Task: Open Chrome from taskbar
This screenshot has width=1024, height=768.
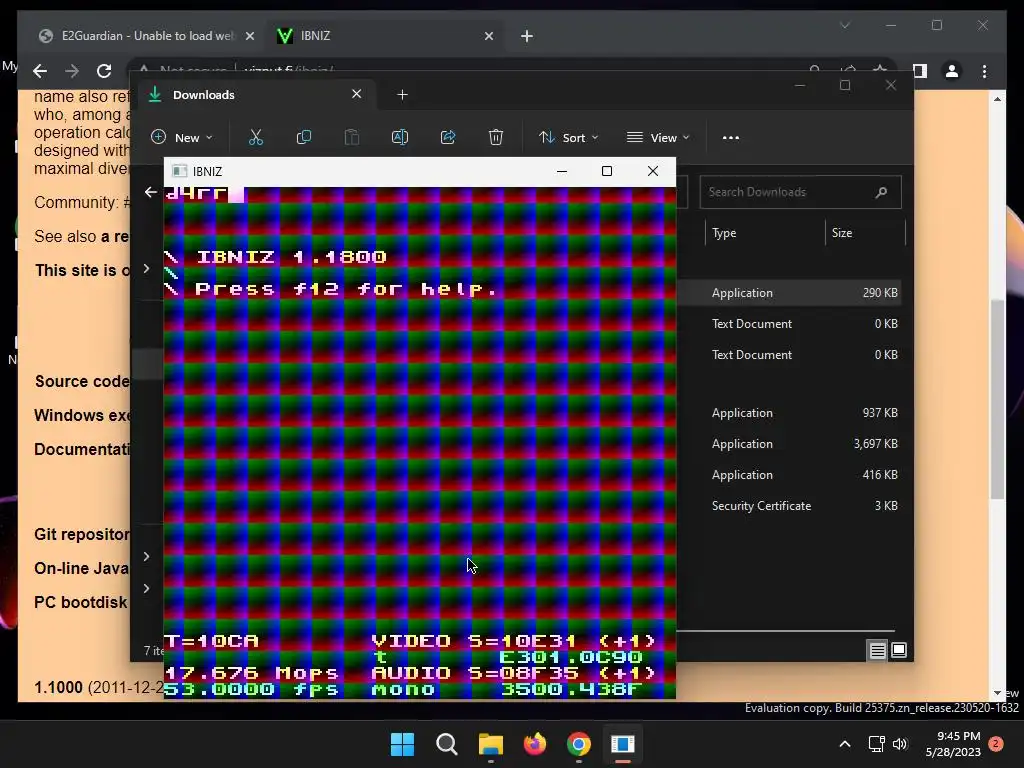Action: pyautogui.click(x=579, y=744)
